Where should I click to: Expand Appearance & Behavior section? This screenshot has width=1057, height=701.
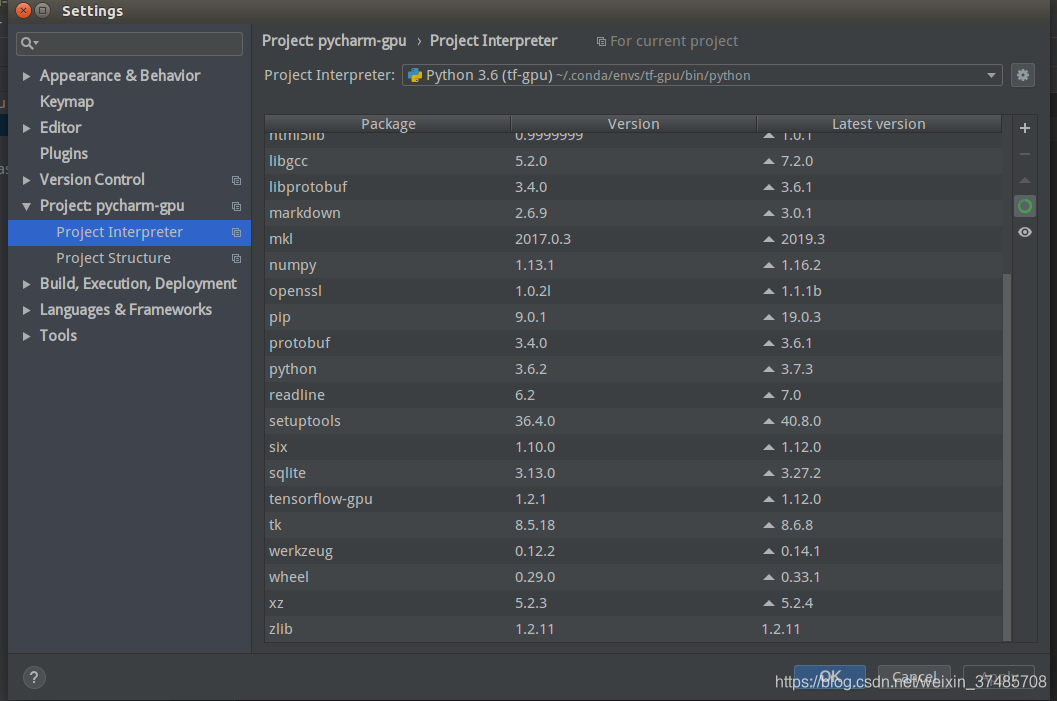tap(26, 76)
